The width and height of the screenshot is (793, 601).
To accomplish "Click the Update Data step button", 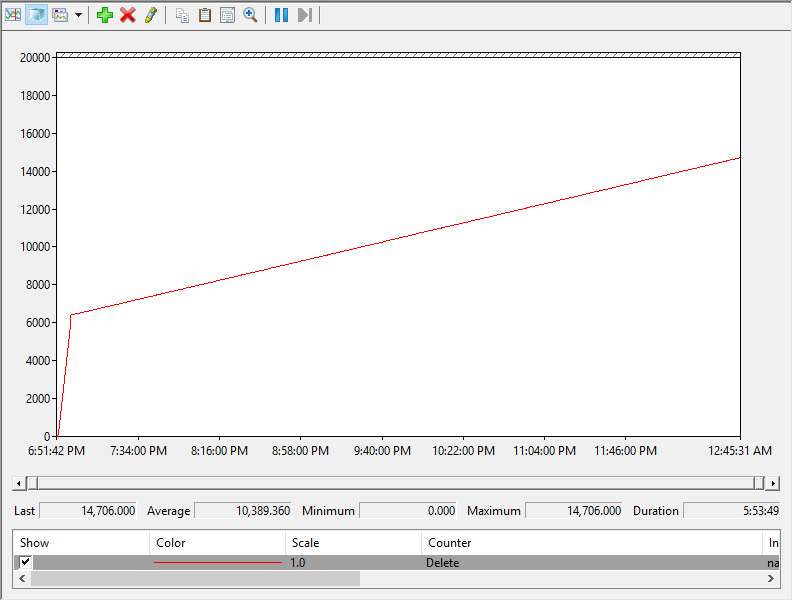I will coord(305,15).
